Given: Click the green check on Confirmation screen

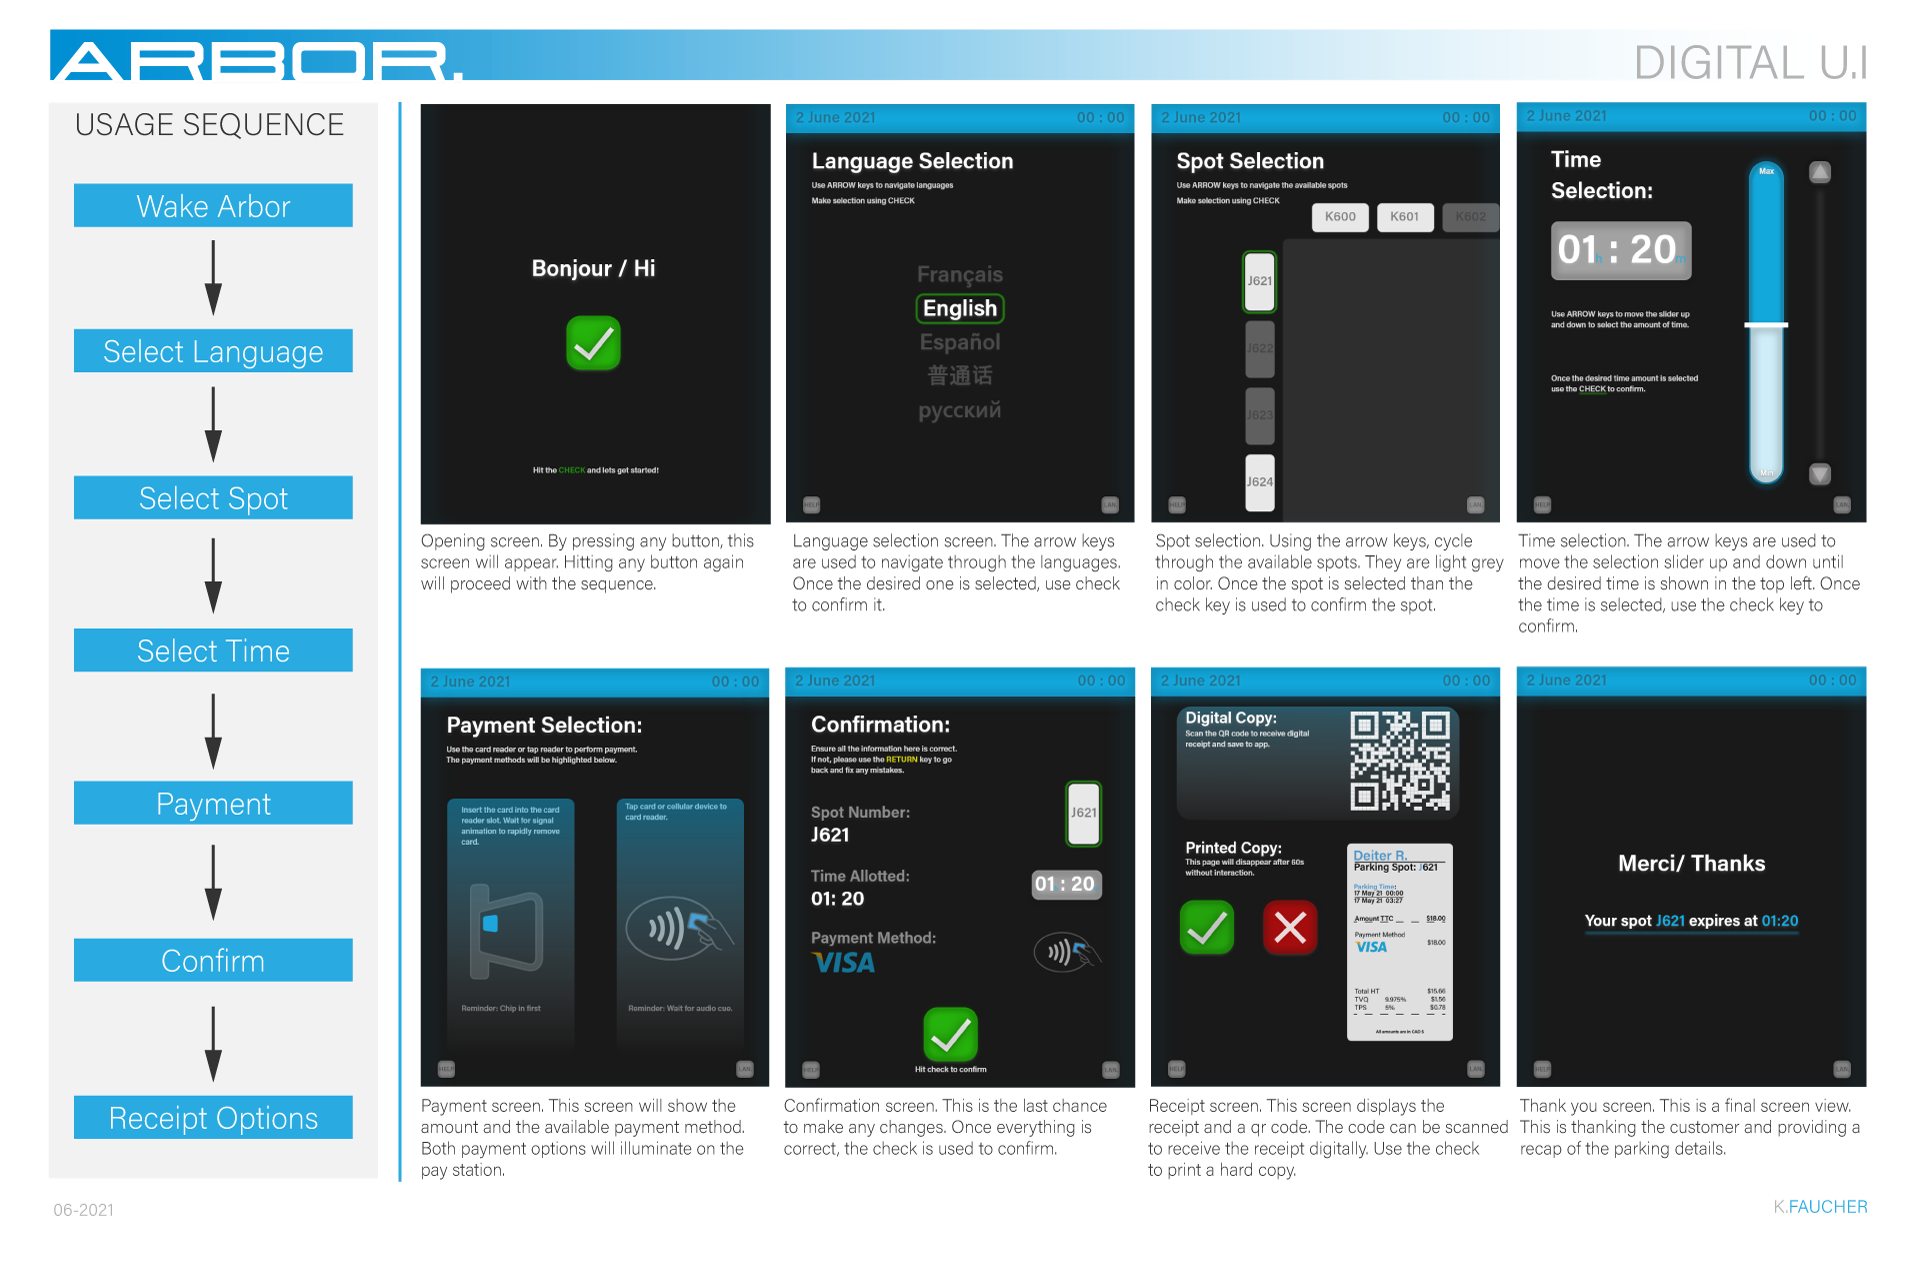Looking at the screenshot, I should pos(950,1034).
